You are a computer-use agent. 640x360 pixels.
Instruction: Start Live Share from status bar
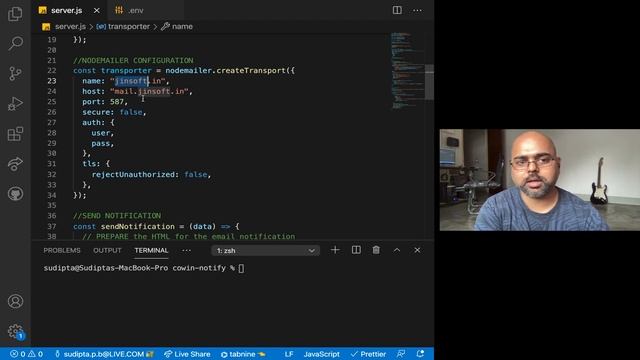tap(187, 354)
